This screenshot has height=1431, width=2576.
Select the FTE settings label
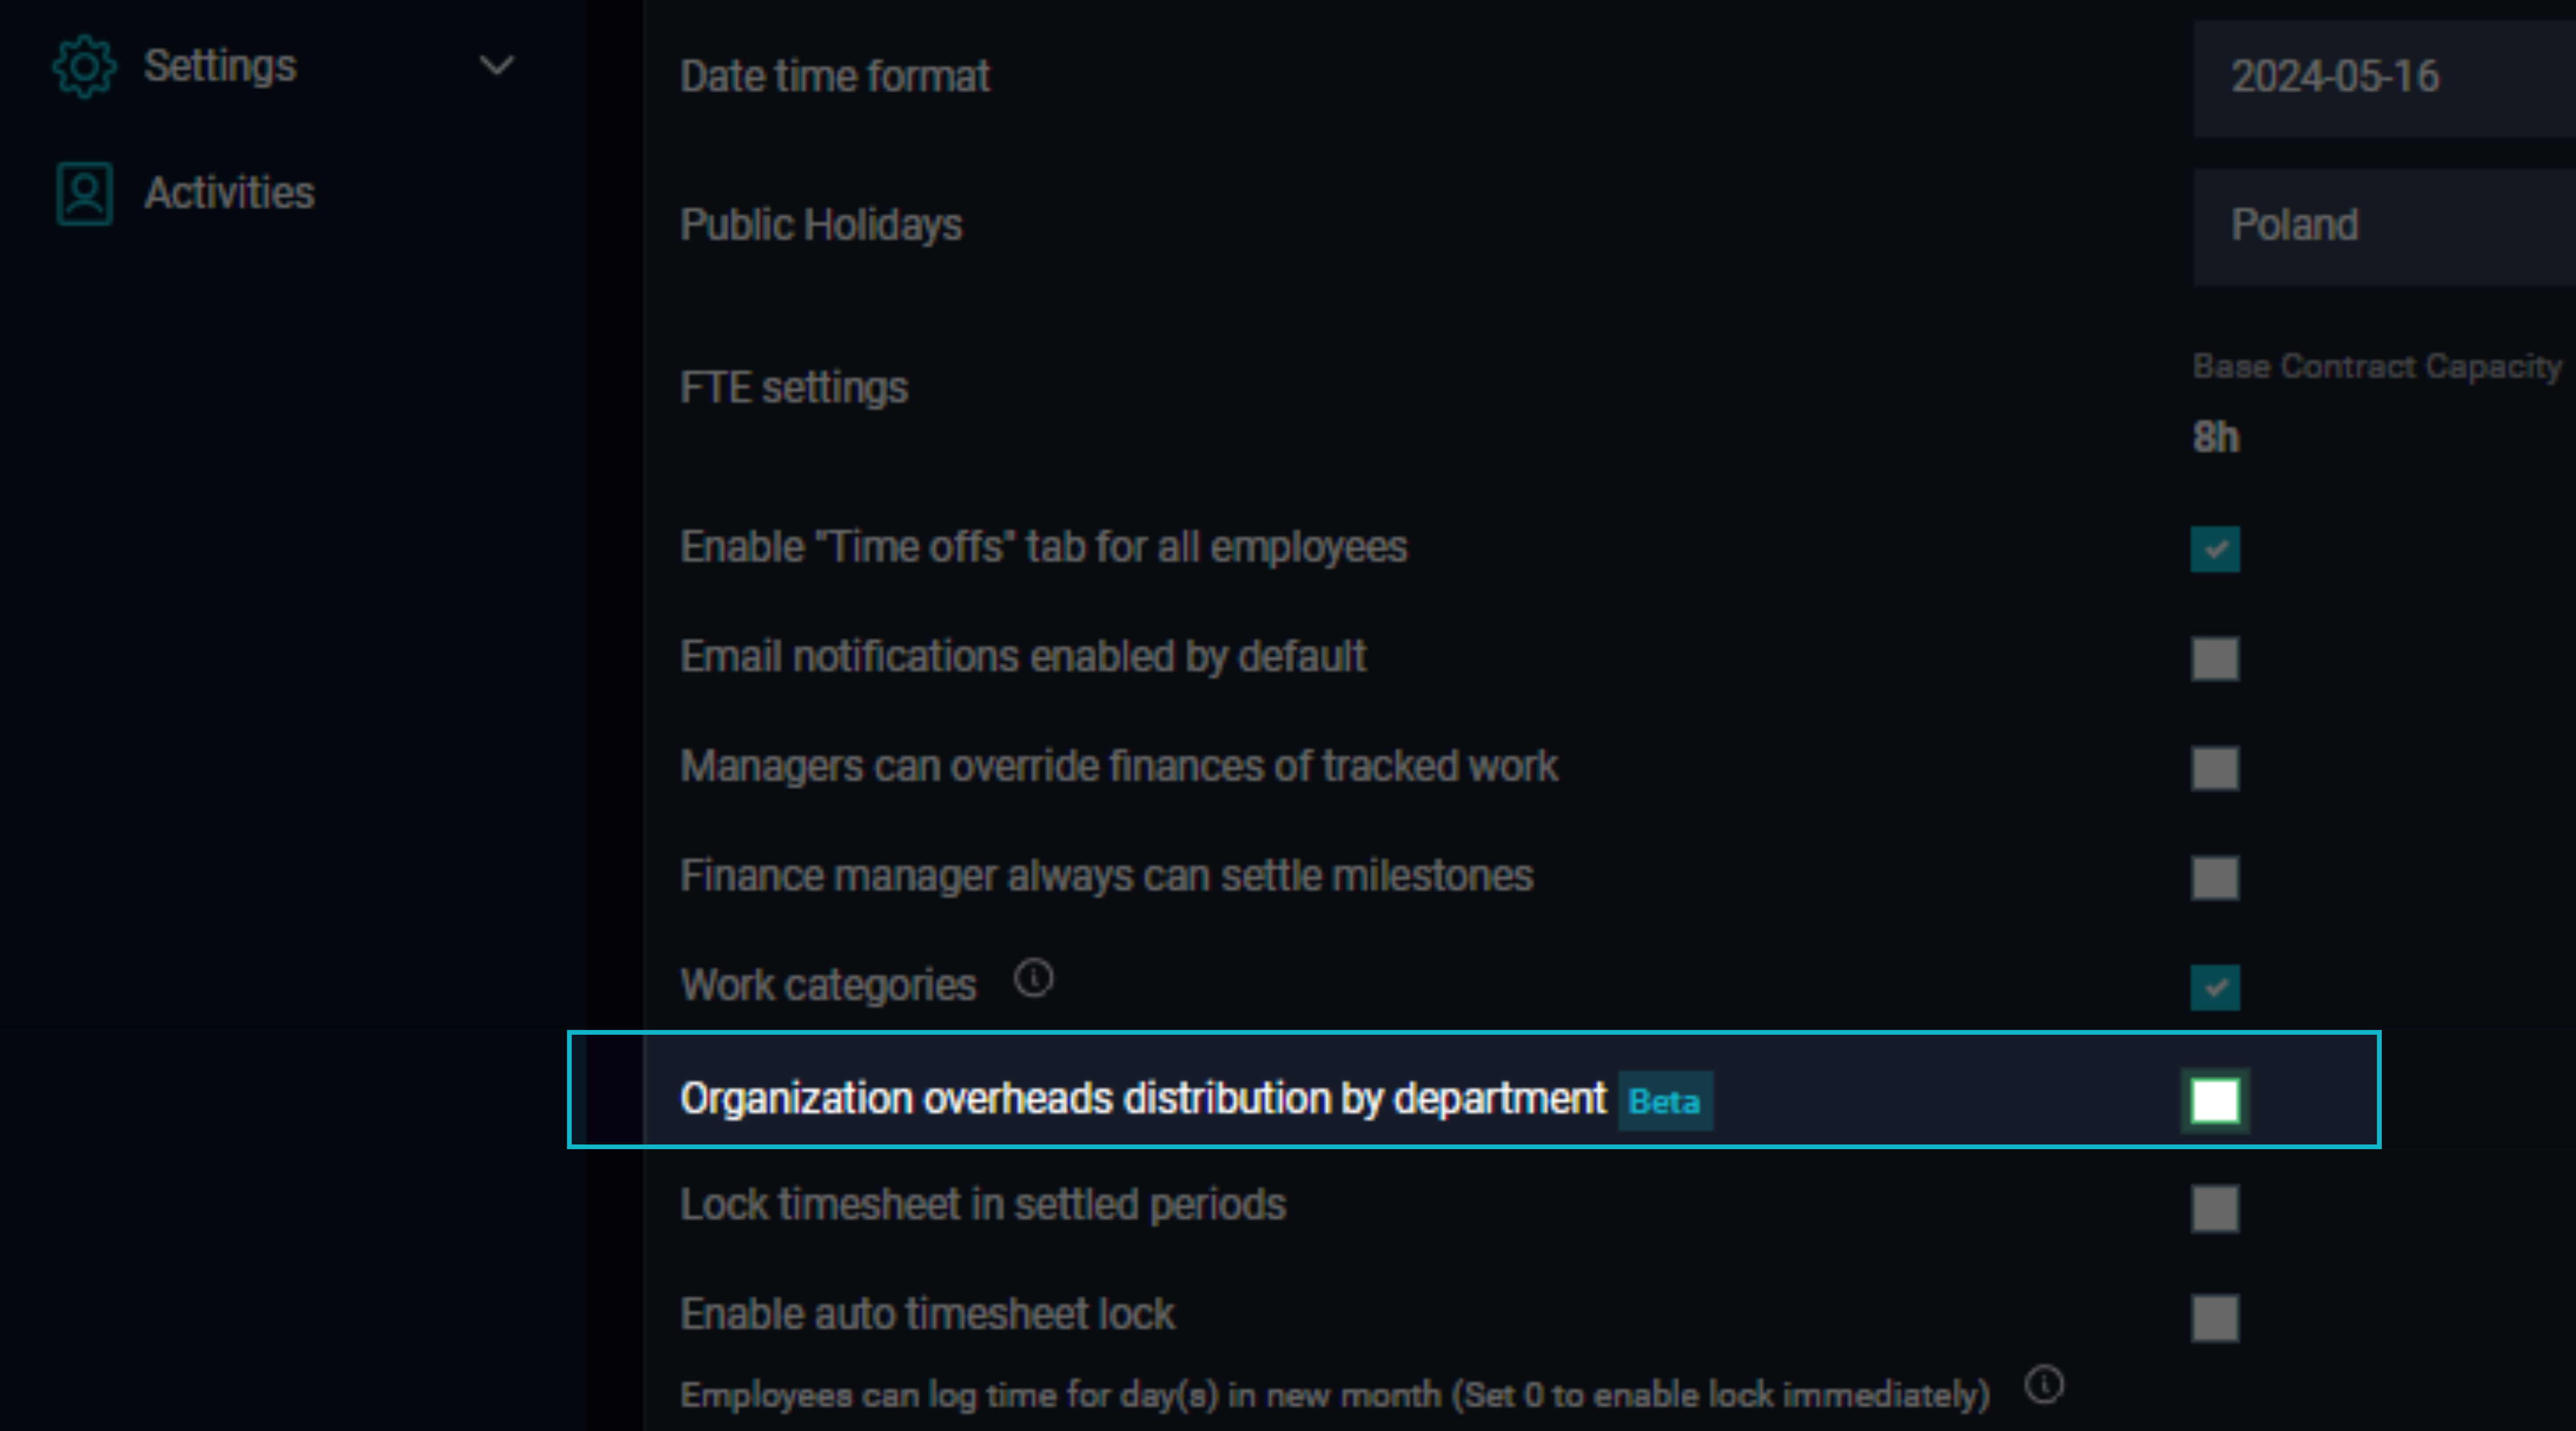794,388
